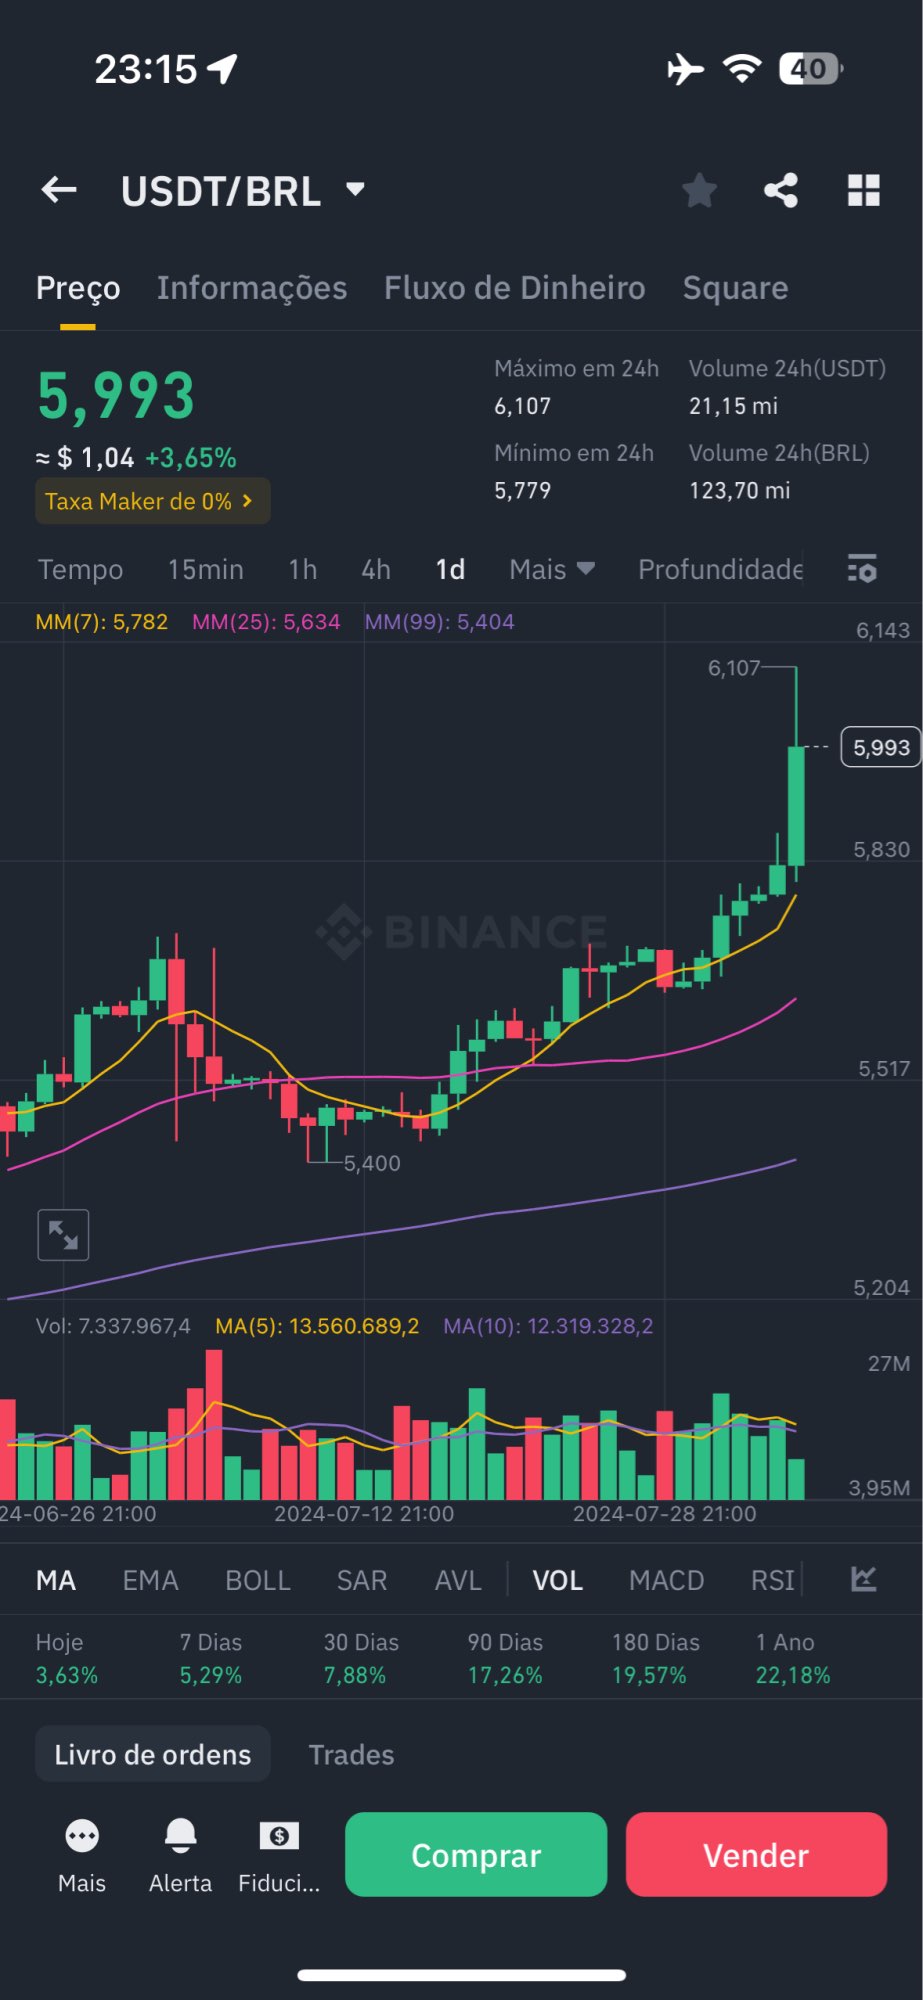
Task: Enable the MA indicator
Action: coord(56,1581)
